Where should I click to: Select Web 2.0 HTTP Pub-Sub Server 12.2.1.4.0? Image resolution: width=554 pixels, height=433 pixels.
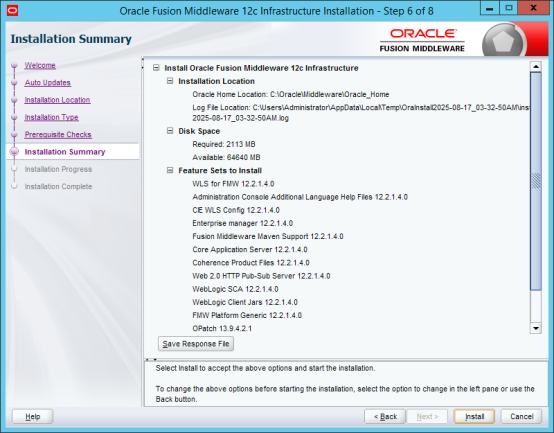[261, 276]
